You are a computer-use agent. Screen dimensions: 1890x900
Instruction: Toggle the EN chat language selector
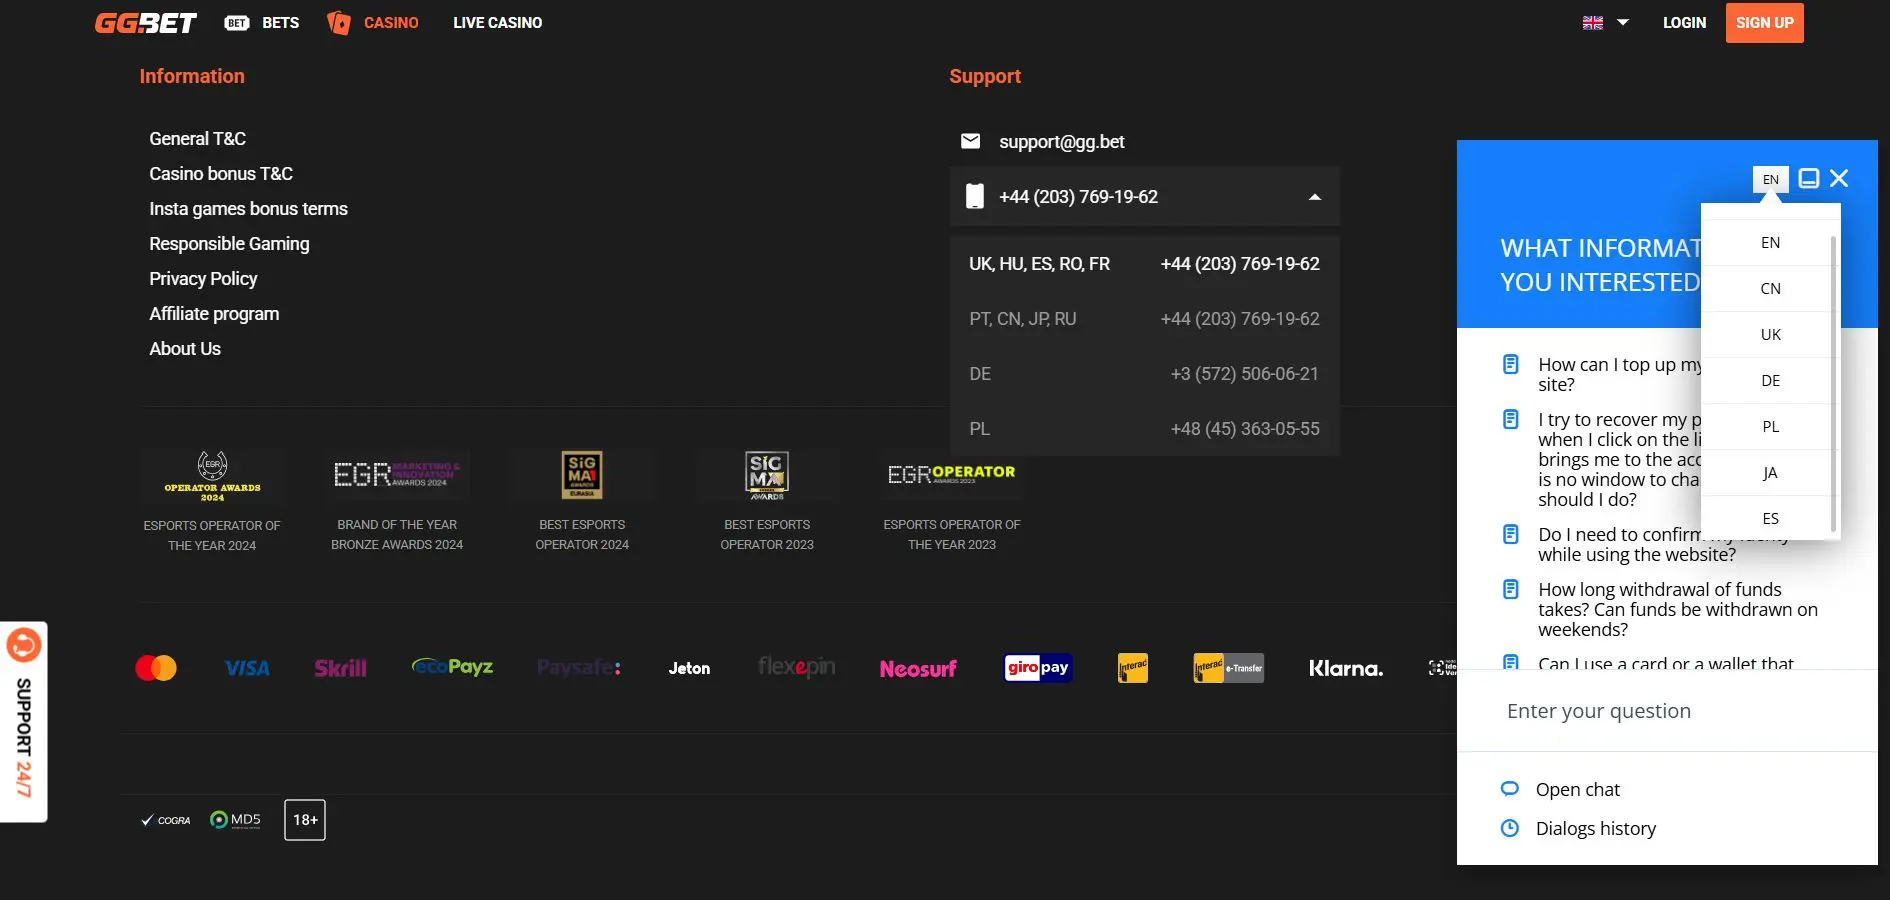coord(1770,180)
